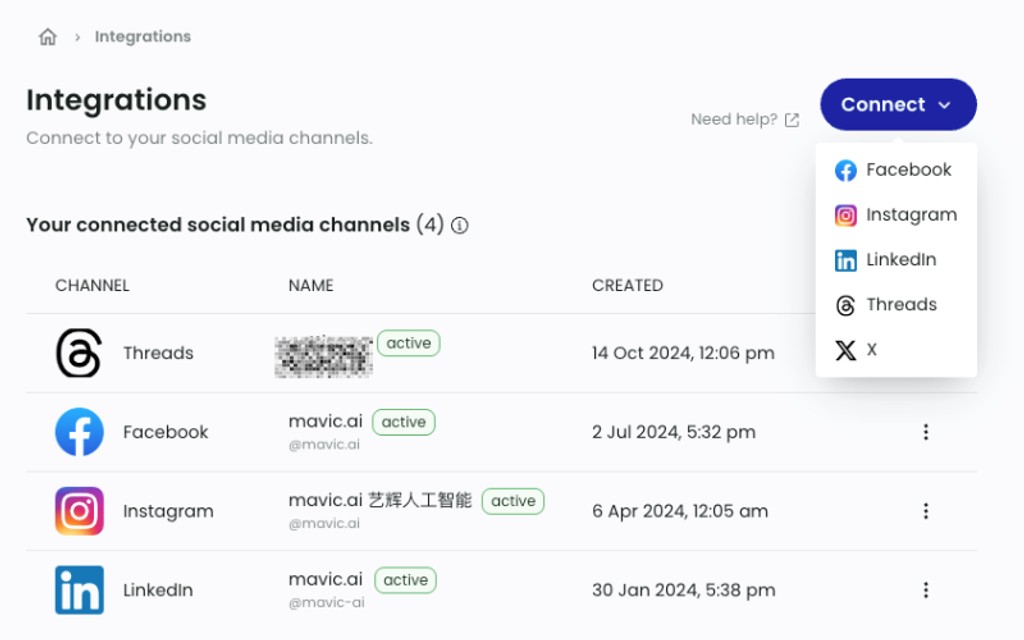Click the Integrations breadcrumb link

[142, 37]
